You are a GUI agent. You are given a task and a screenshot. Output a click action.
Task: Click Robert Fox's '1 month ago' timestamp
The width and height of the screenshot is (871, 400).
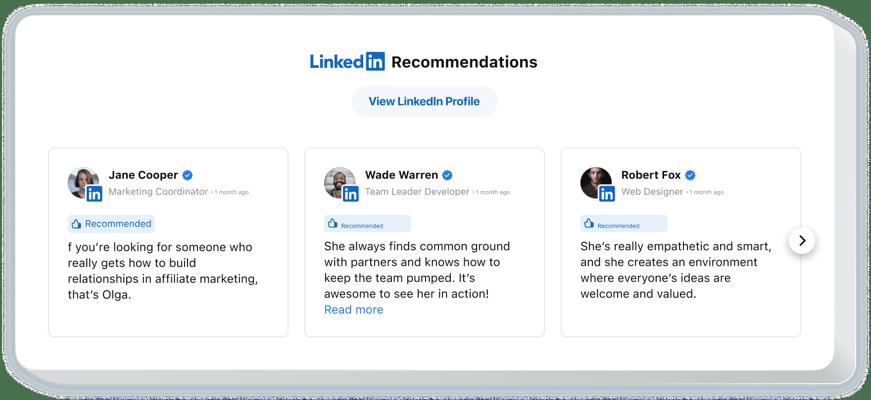pyautogui.click(x=706, y=192)
